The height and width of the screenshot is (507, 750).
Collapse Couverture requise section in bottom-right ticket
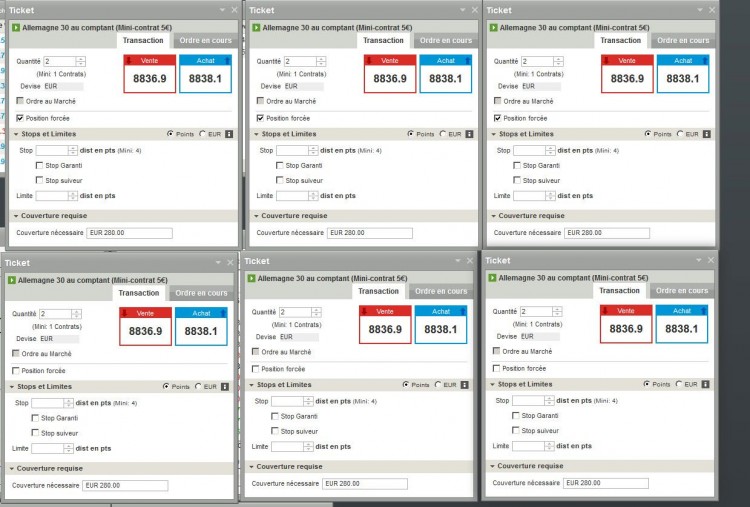point(492,466)
